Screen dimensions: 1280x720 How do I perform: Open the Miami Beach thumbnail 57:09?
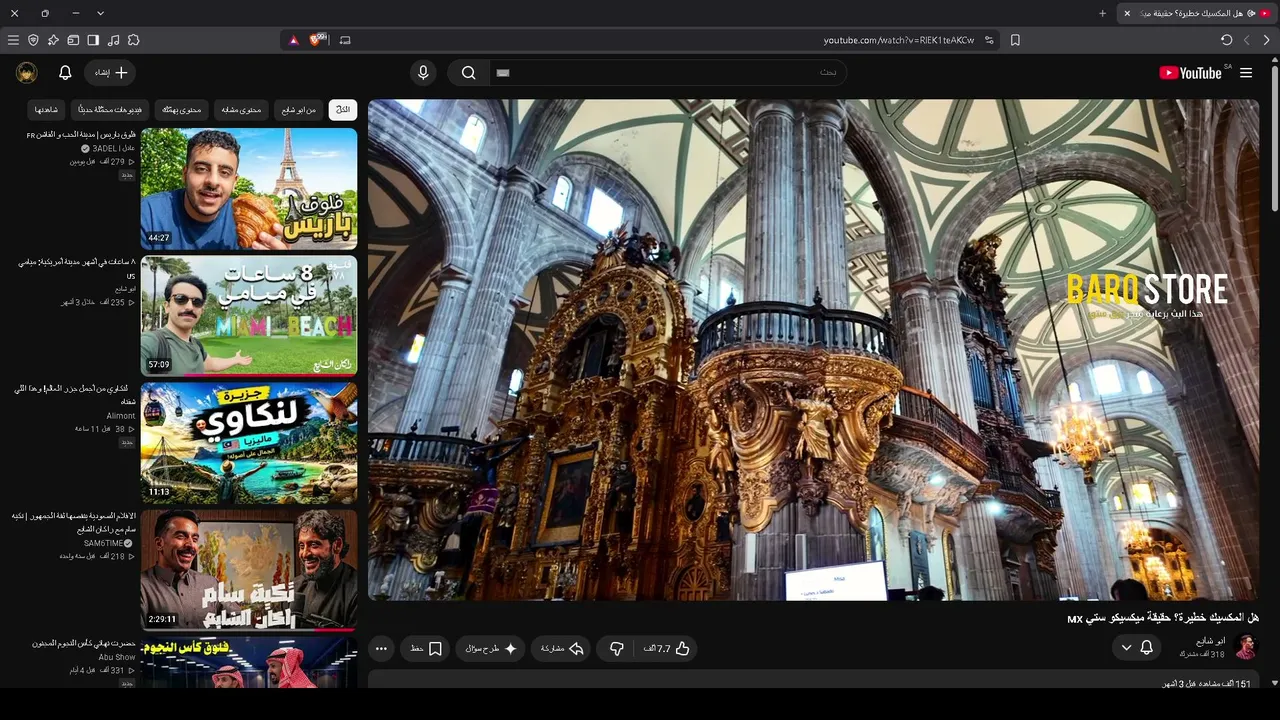(249, 315)
